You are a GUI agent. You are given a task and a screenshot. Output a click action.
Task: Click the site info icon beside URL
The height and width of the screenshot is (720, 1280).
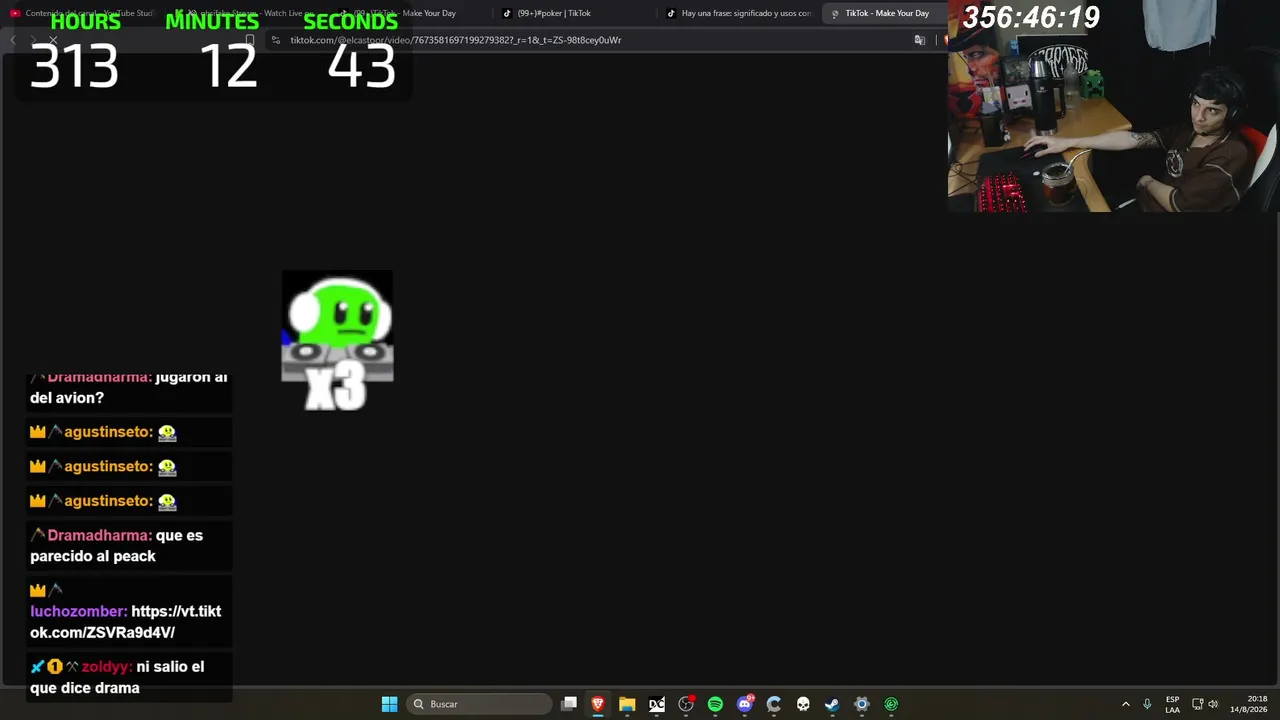(x=276, y=40)
